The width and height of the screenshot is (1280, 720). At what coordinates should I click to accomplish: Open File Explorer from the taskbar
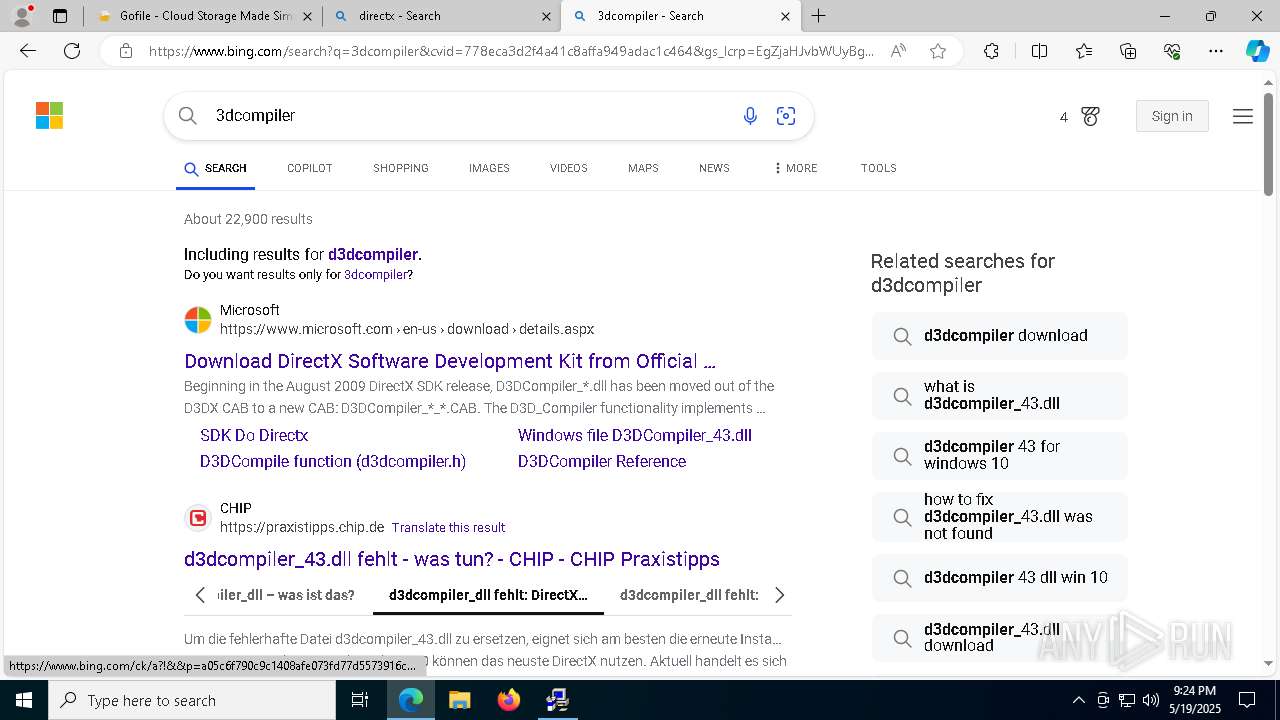(x=459, y=700)
